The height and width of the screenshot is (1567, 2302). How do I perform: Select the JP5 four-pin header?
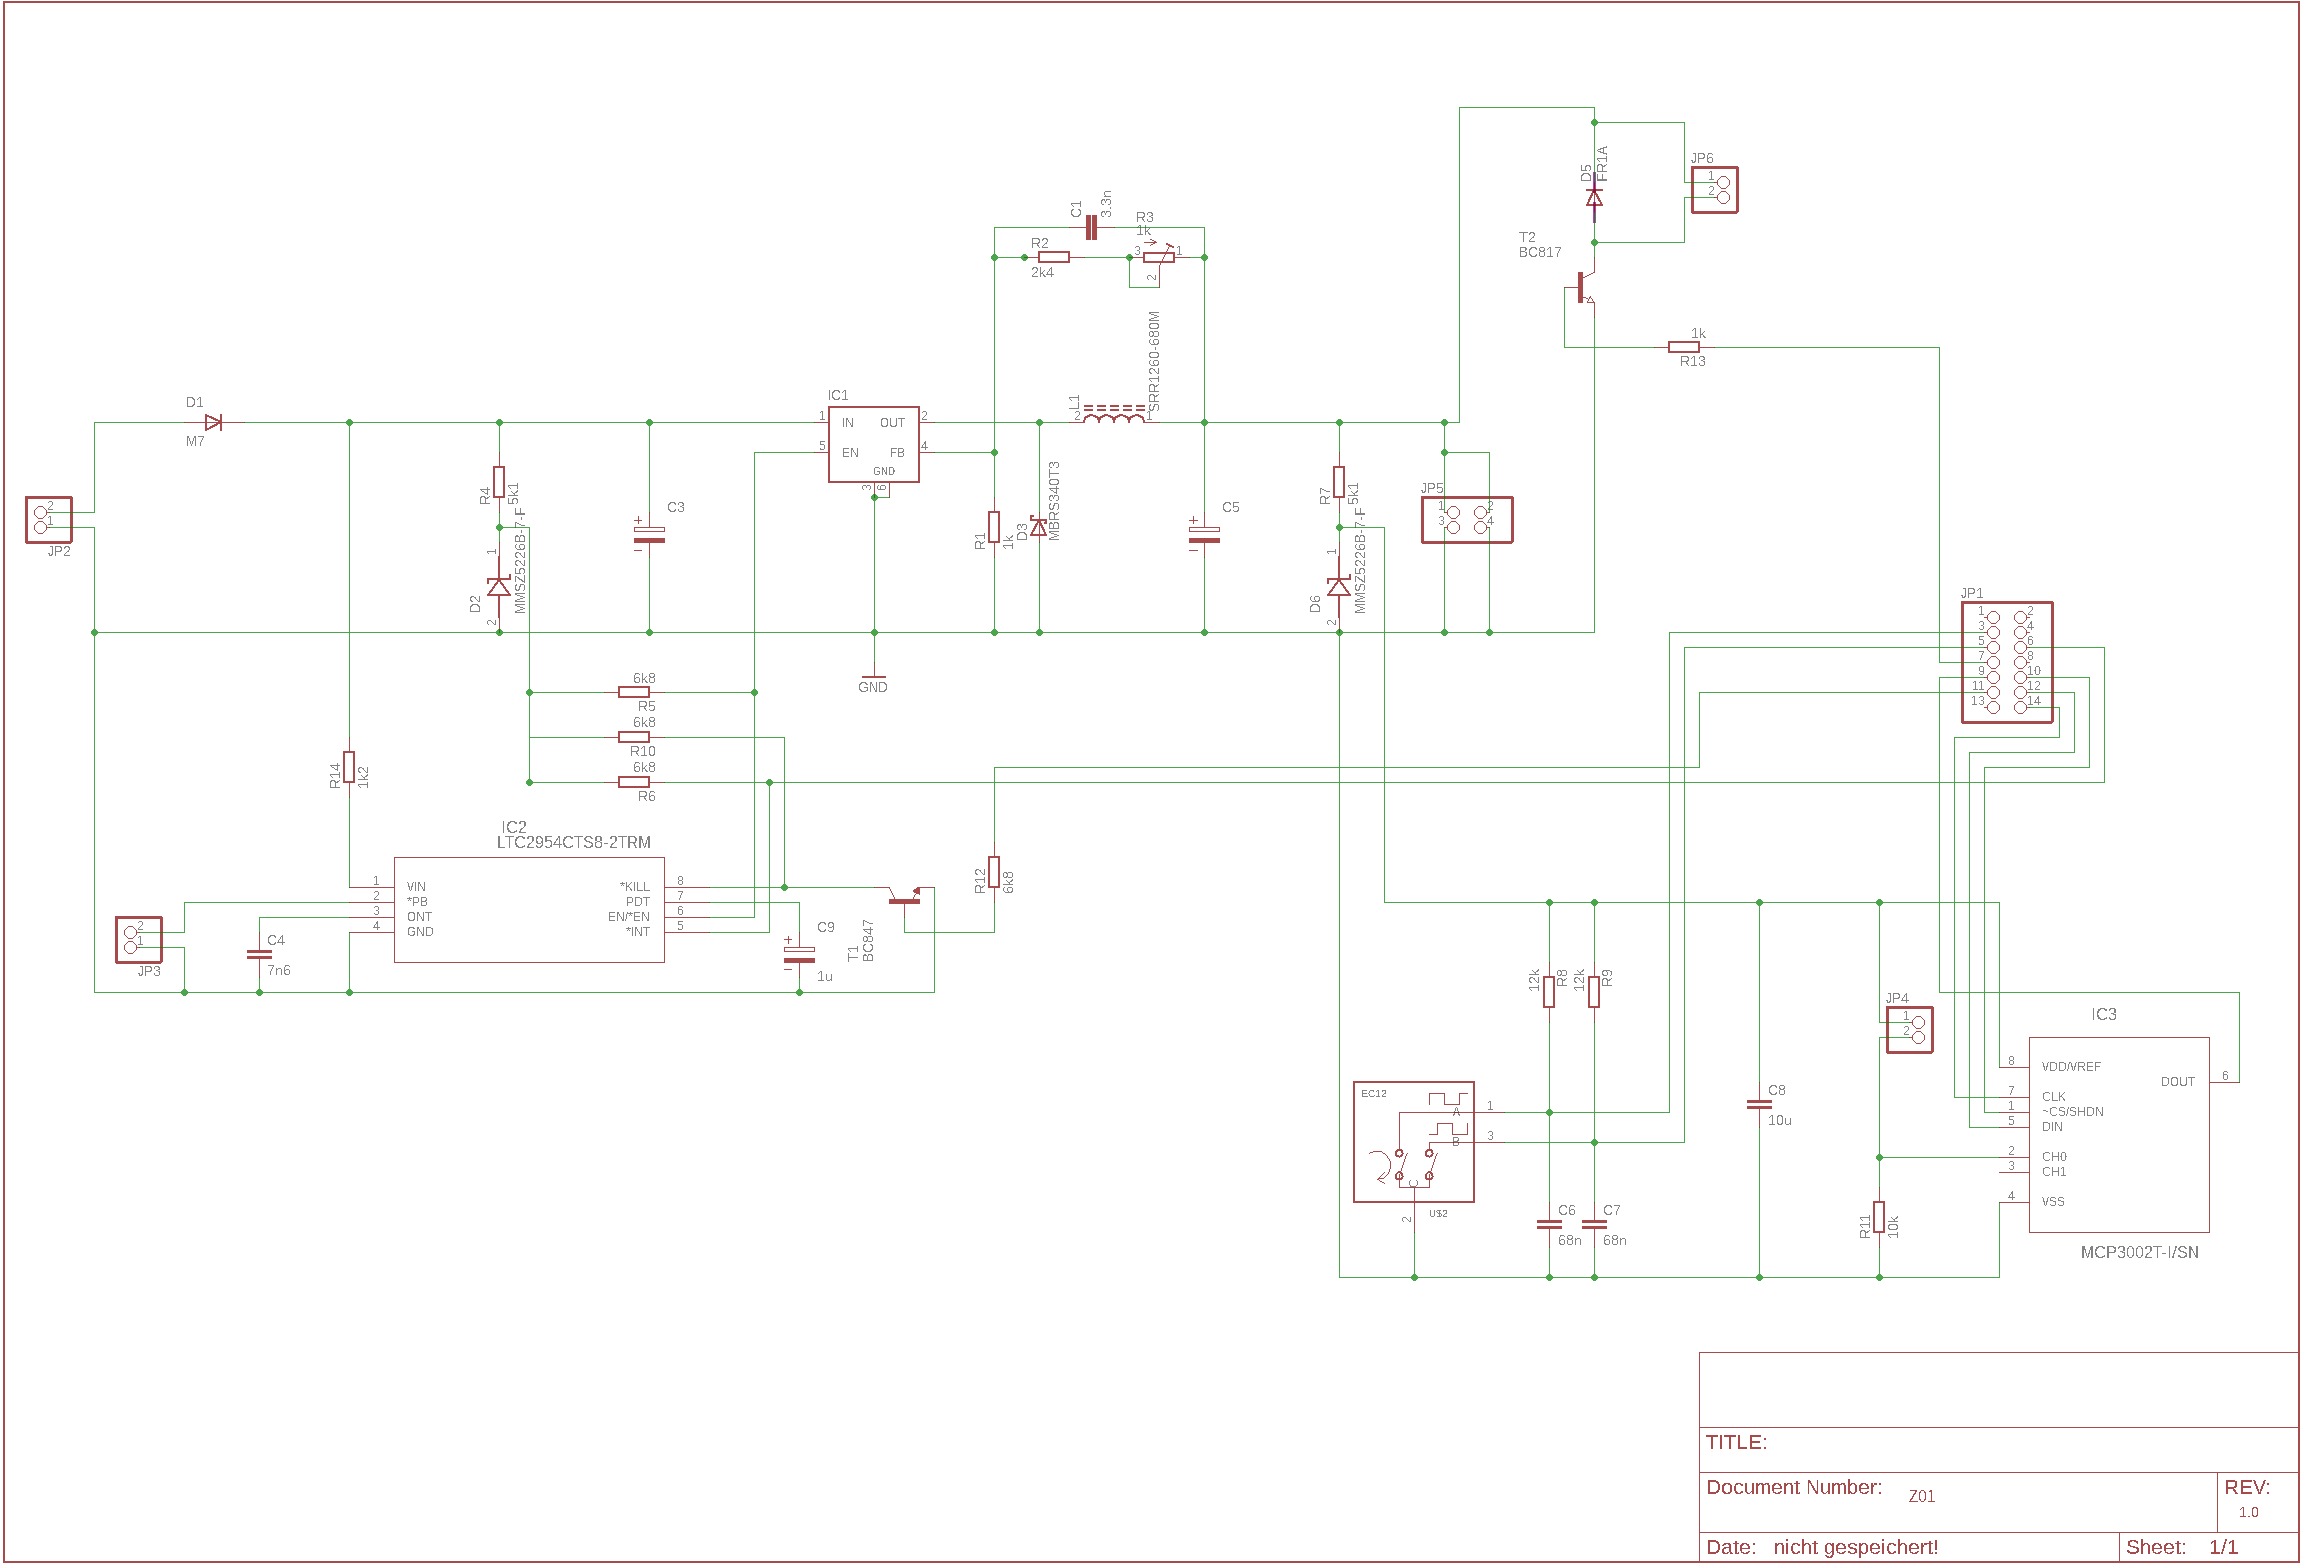1466,520
